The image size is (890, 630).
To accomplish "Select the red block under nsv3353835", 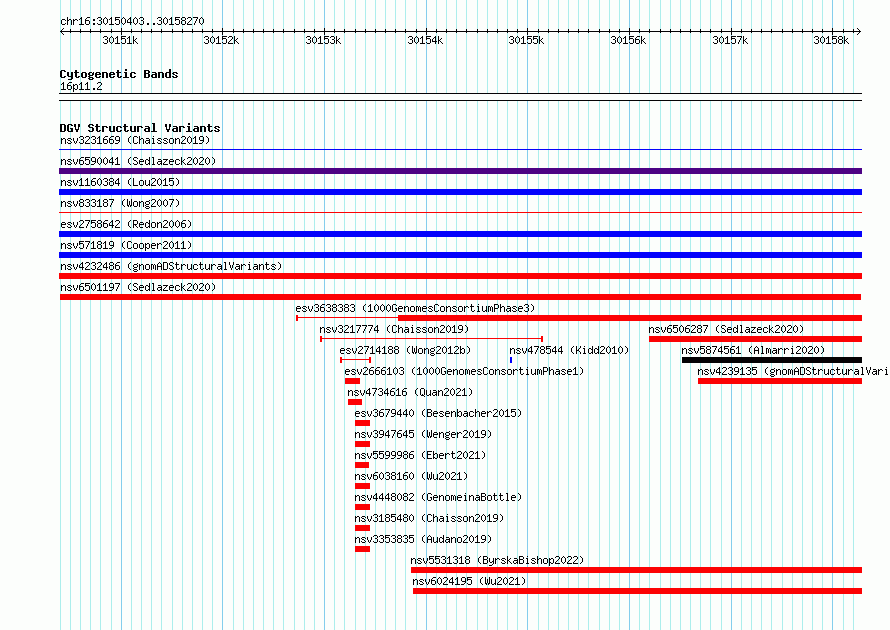I will (362, 549).
